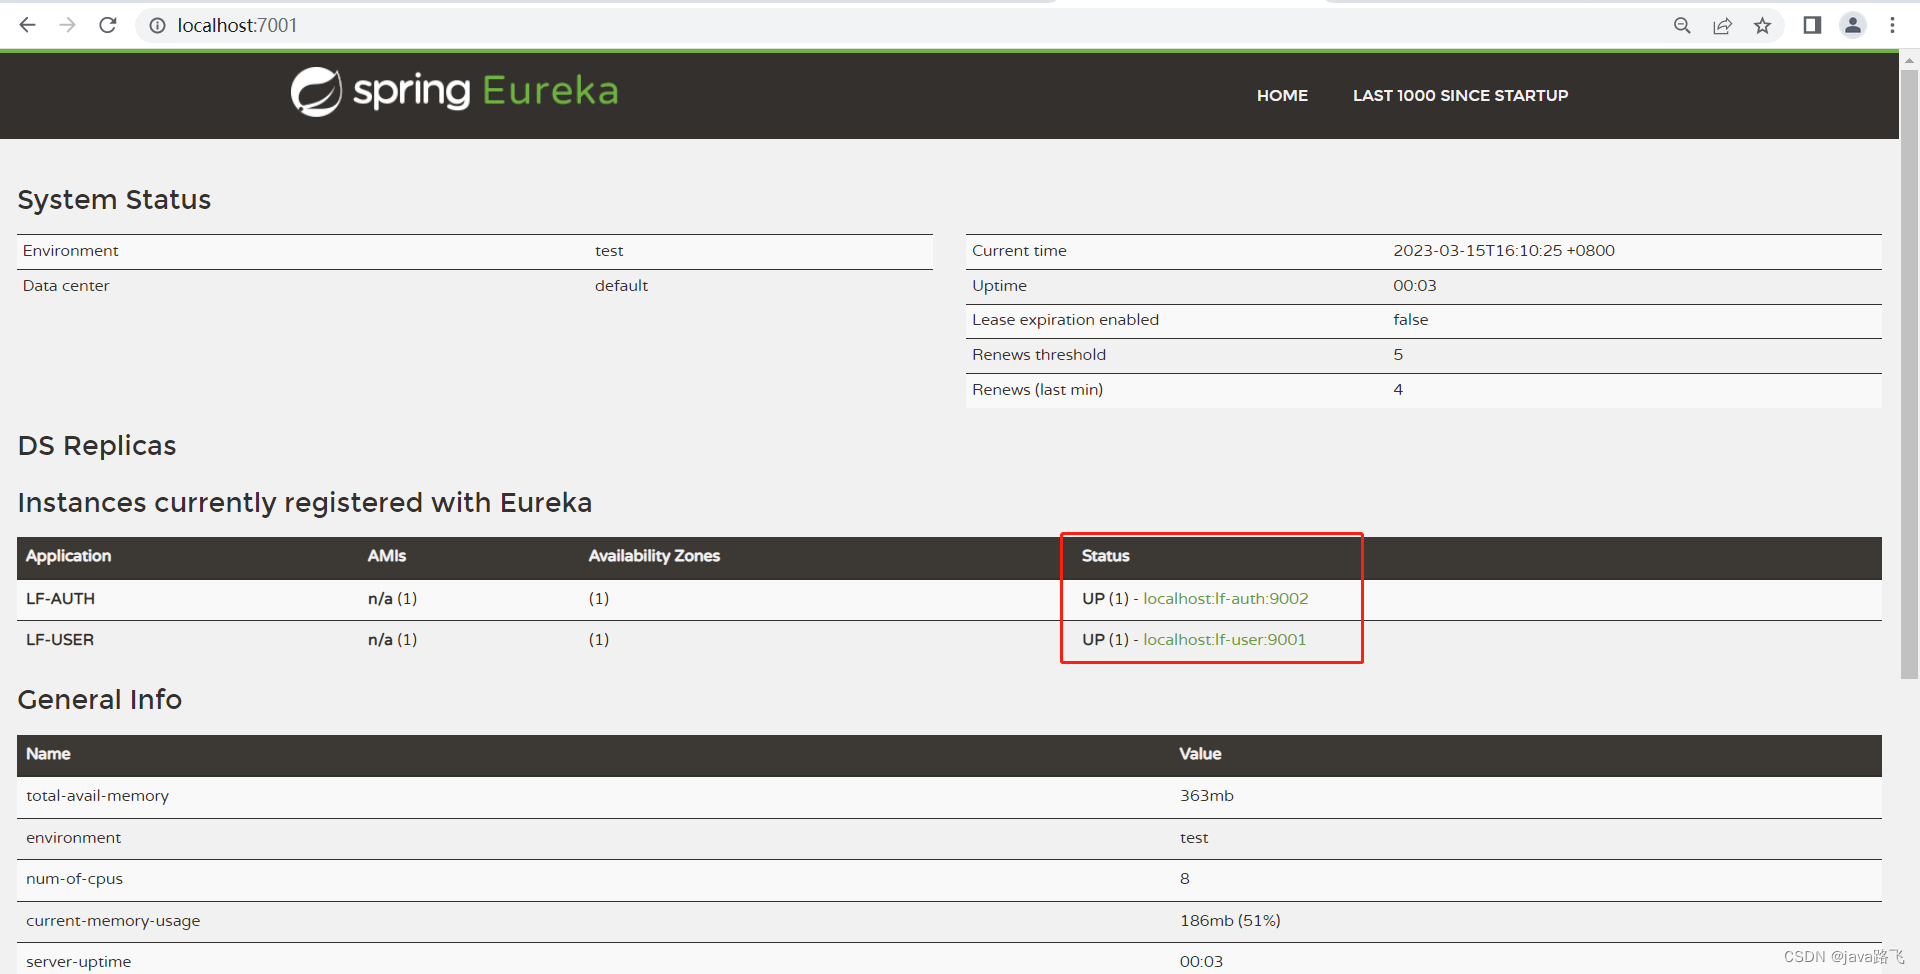Bookmark this page with the star

click(x=1762, y=26)
